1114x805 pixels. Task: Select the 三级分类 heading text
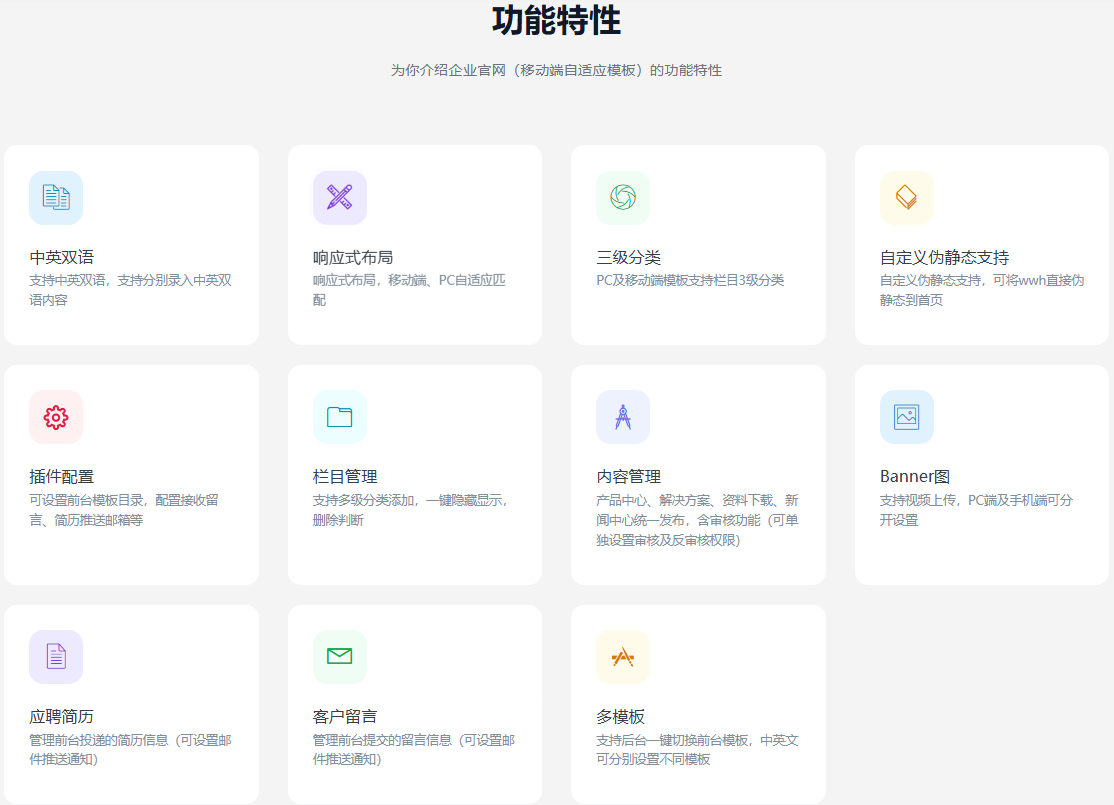click(x=628, y=257)
